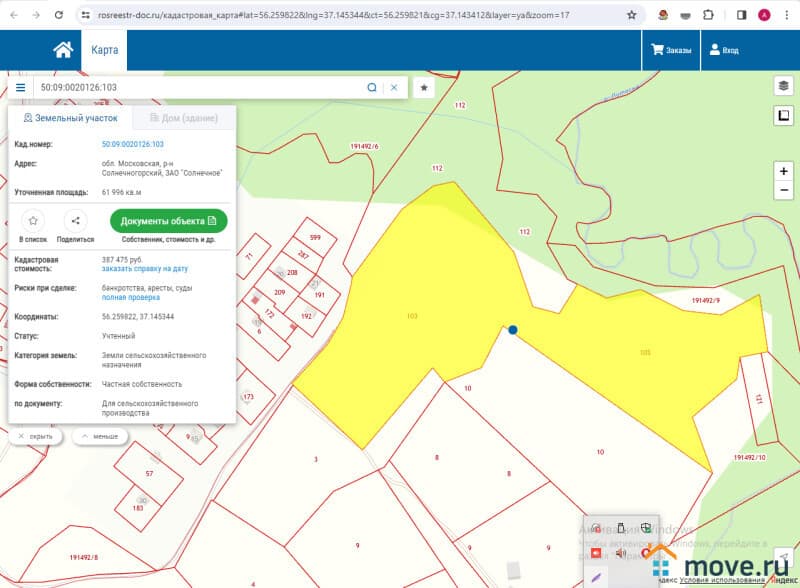Zoom in on the map
This screenshot has width=800, height=588.
click(x=783, y=171)
